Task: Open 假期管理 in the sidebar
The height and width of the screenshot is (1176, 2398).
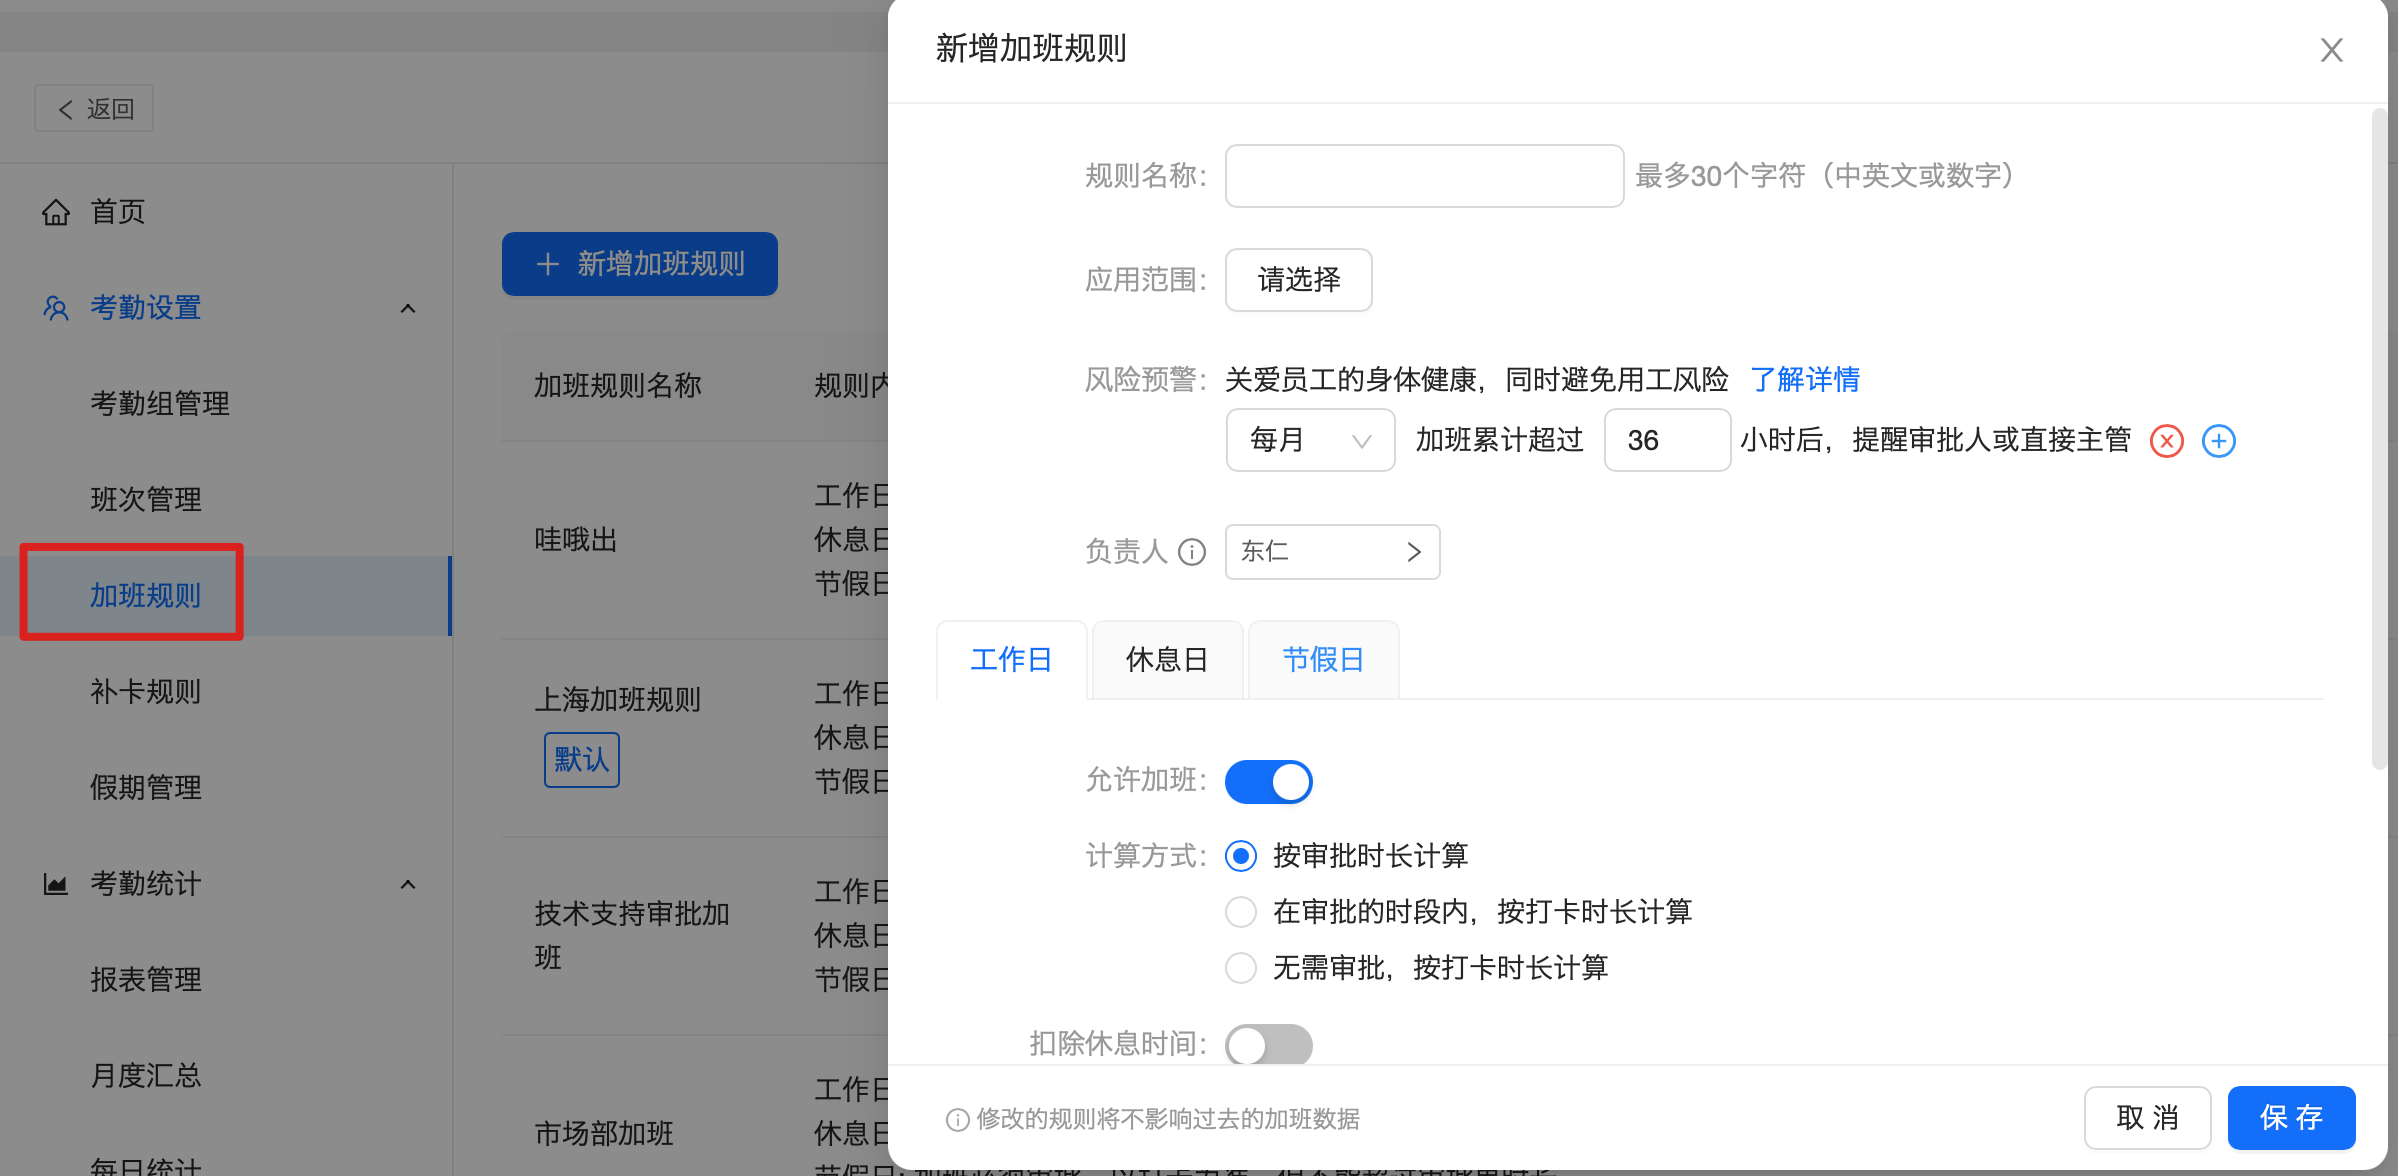Action: 146,788
